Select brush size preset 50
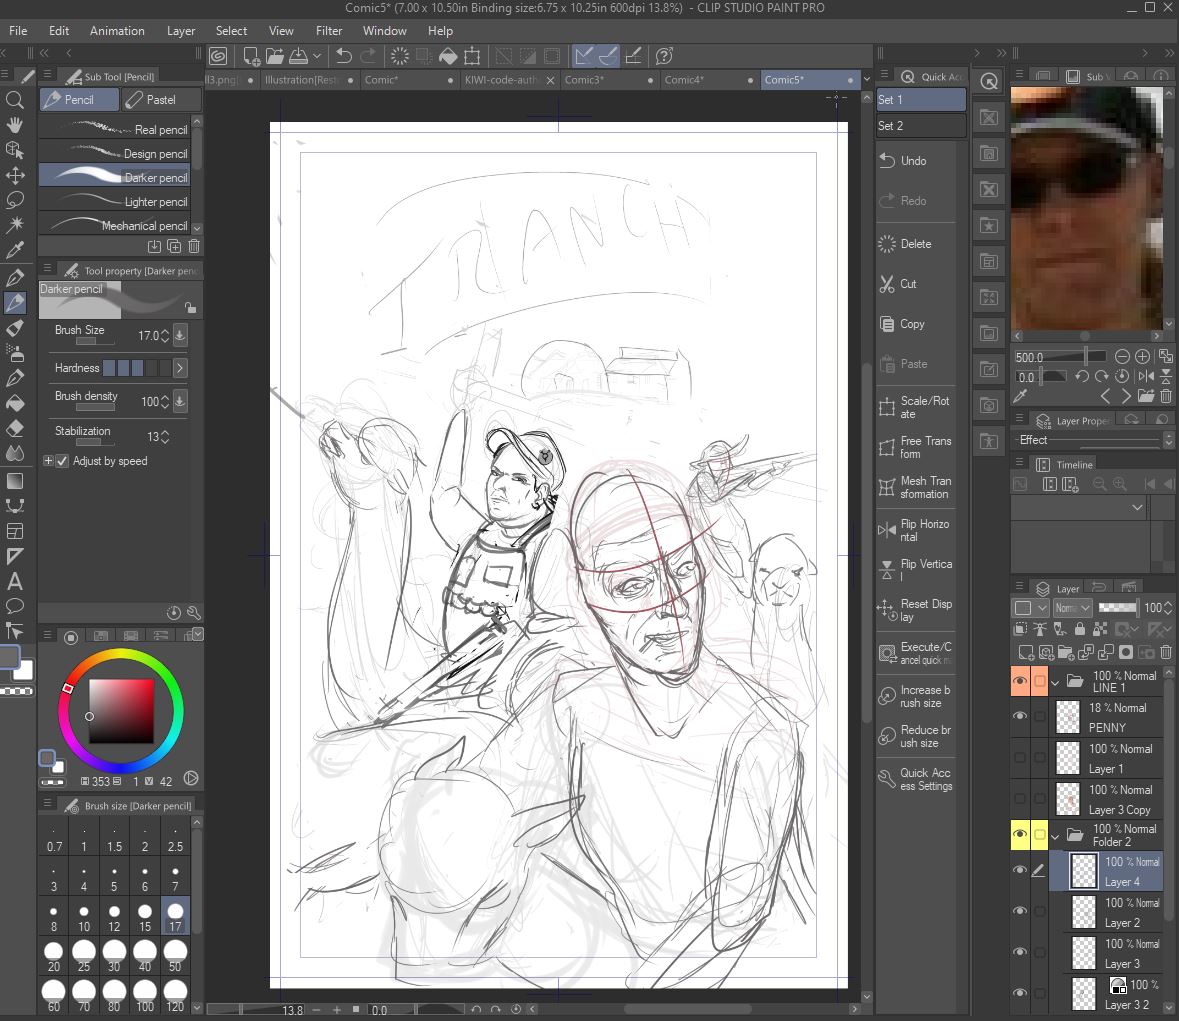Image resolution: width=1179 pixels, height=1021 pixels. (x=174, y=956)
